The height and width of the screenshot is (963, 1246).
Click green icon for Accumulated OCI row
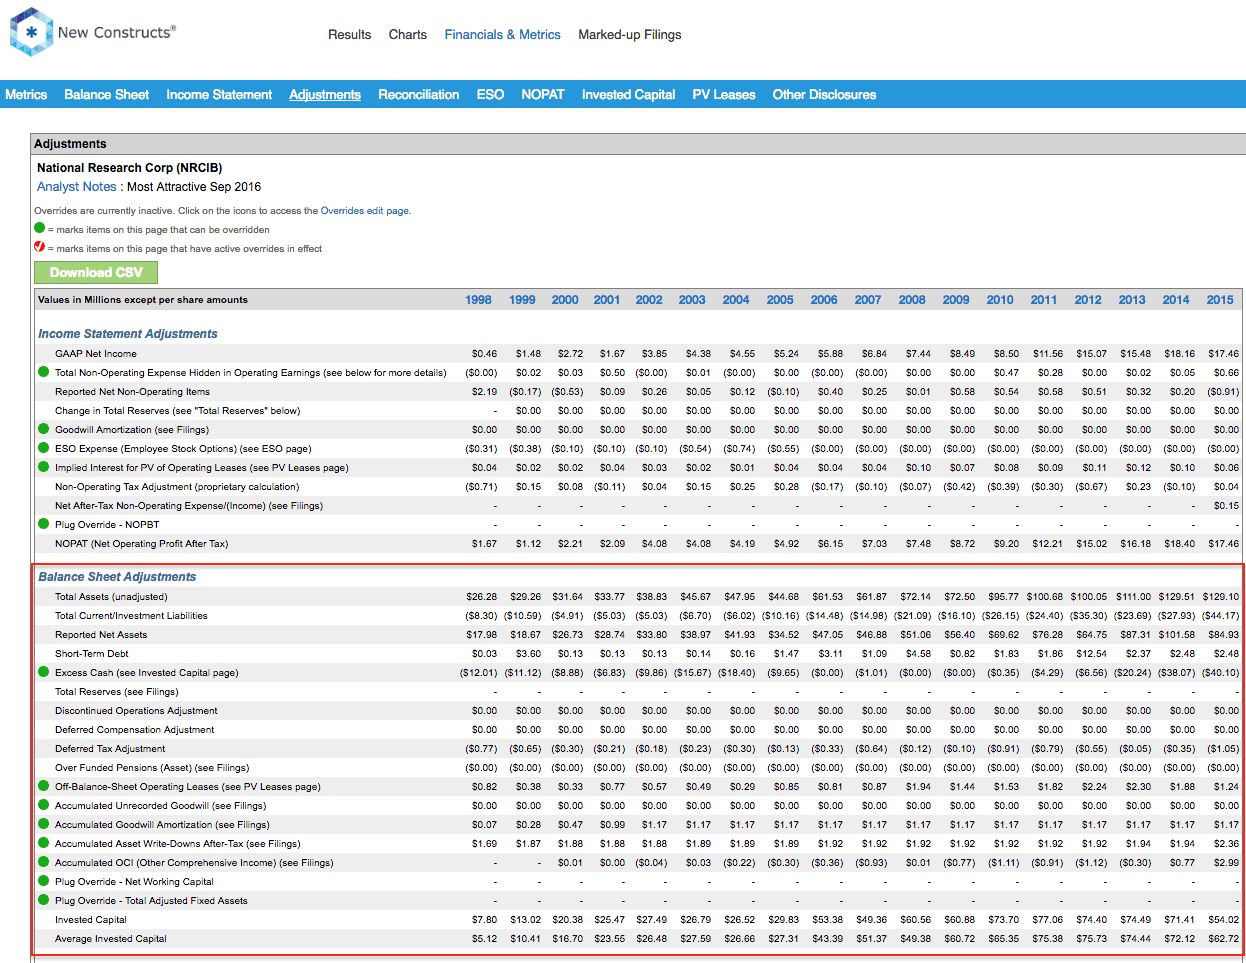(x=43, y=862)
